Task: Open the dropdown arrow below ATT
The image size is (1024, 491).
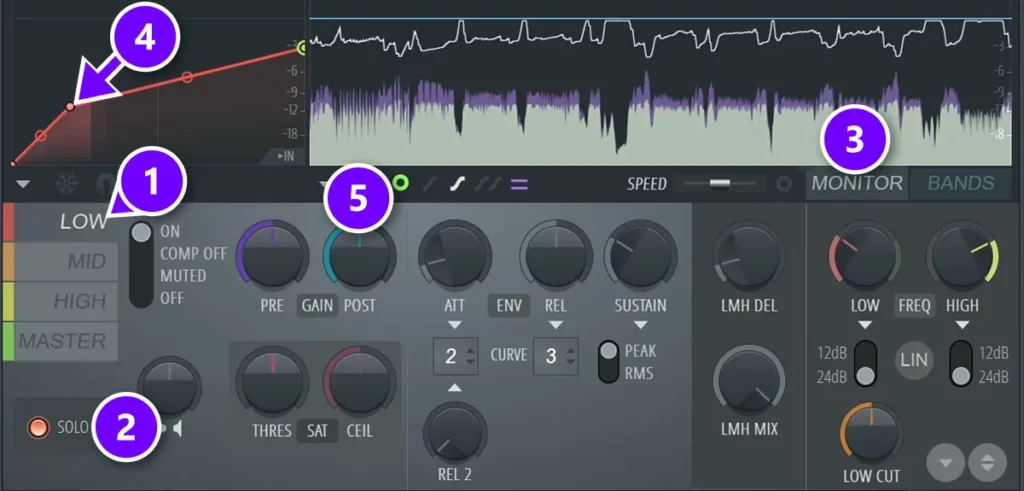Action: point(455,325)
